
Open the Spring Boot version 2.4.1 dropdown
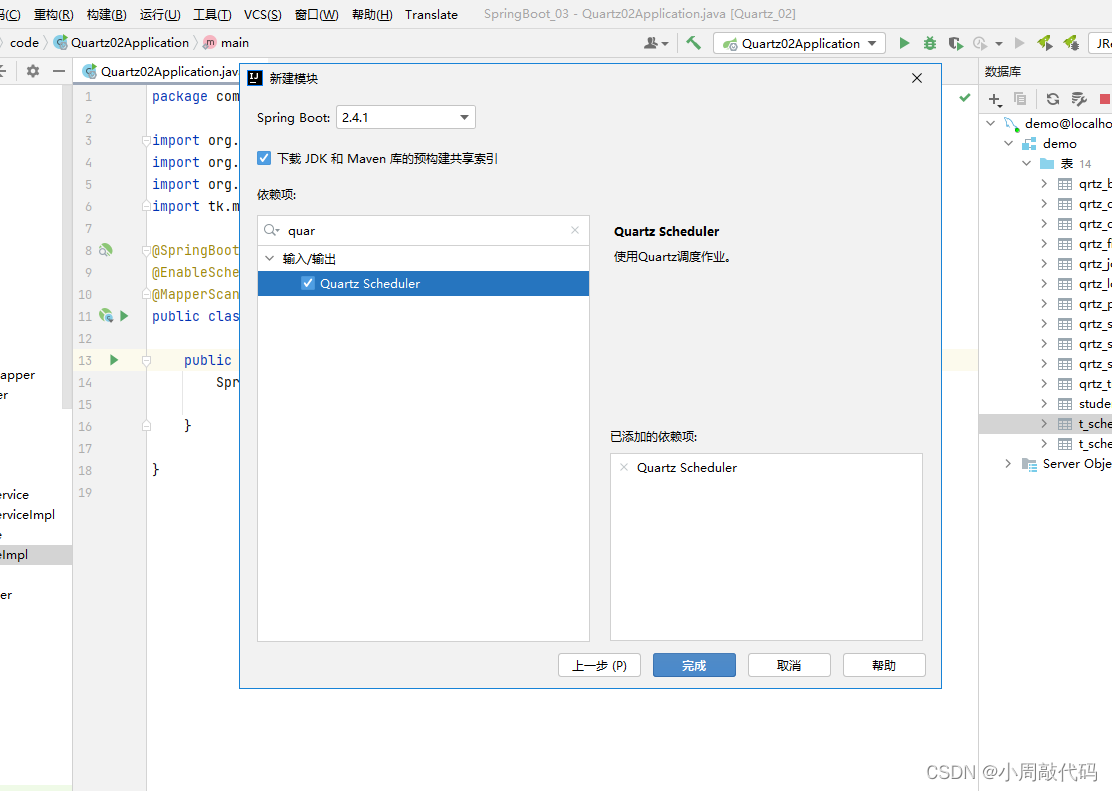tap(463, 117)
